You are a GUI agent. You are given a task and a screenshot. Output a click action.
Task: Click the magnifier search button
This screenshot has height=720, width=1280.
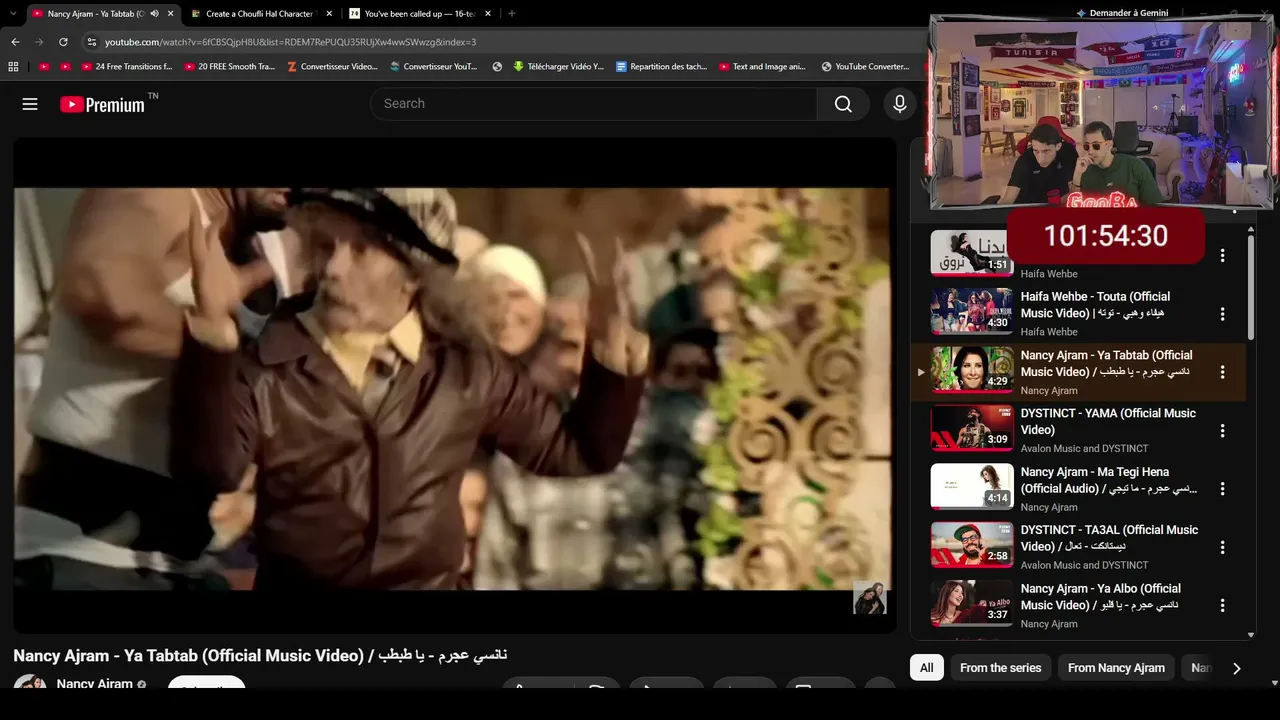click(x=843, y=104)
